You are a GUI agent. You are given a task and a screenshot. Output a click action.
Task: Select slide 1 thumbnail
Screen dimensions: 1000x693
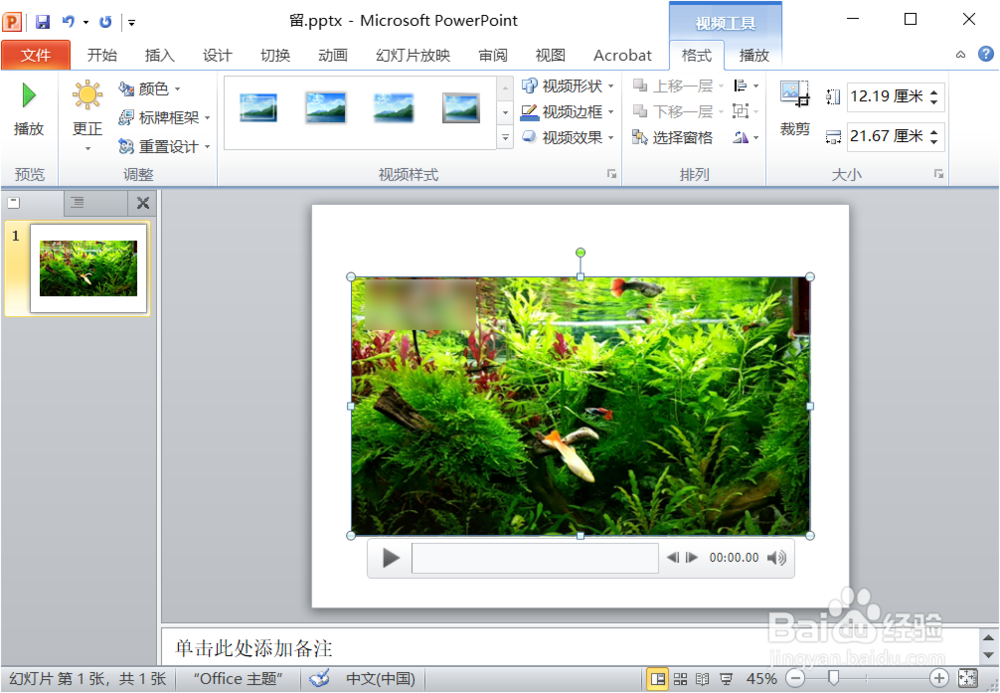88,268
